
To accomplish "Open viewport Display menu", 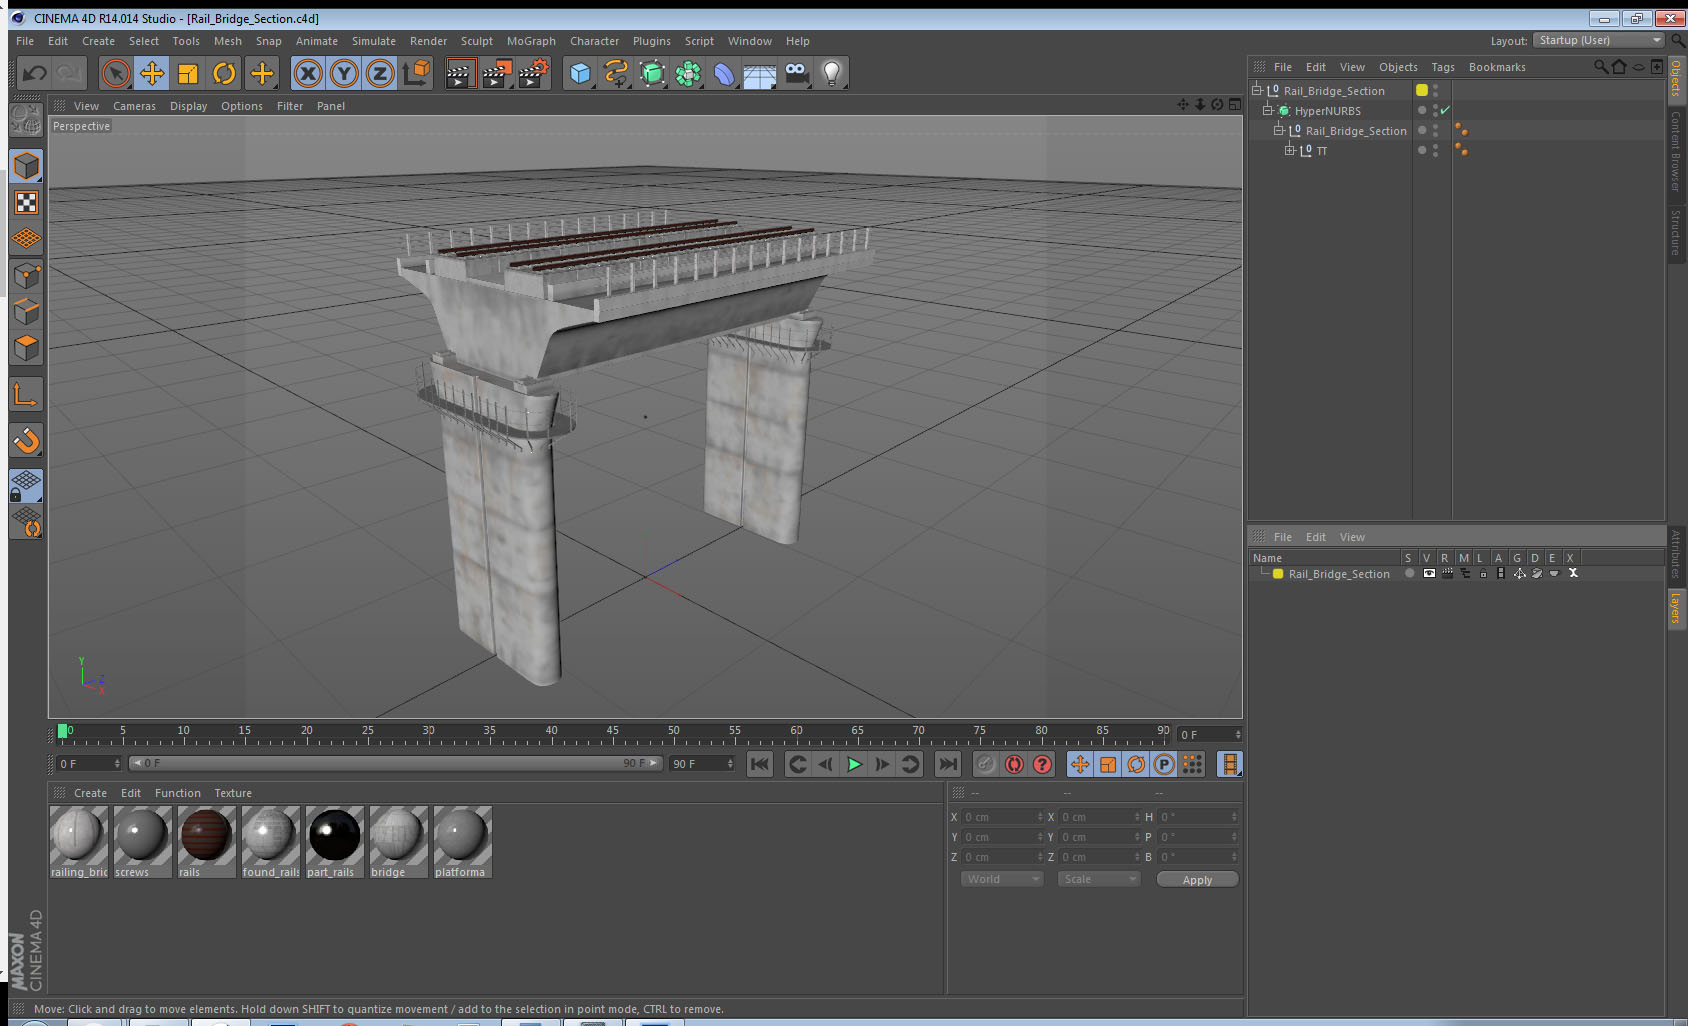I will click(x=188, y=106).
